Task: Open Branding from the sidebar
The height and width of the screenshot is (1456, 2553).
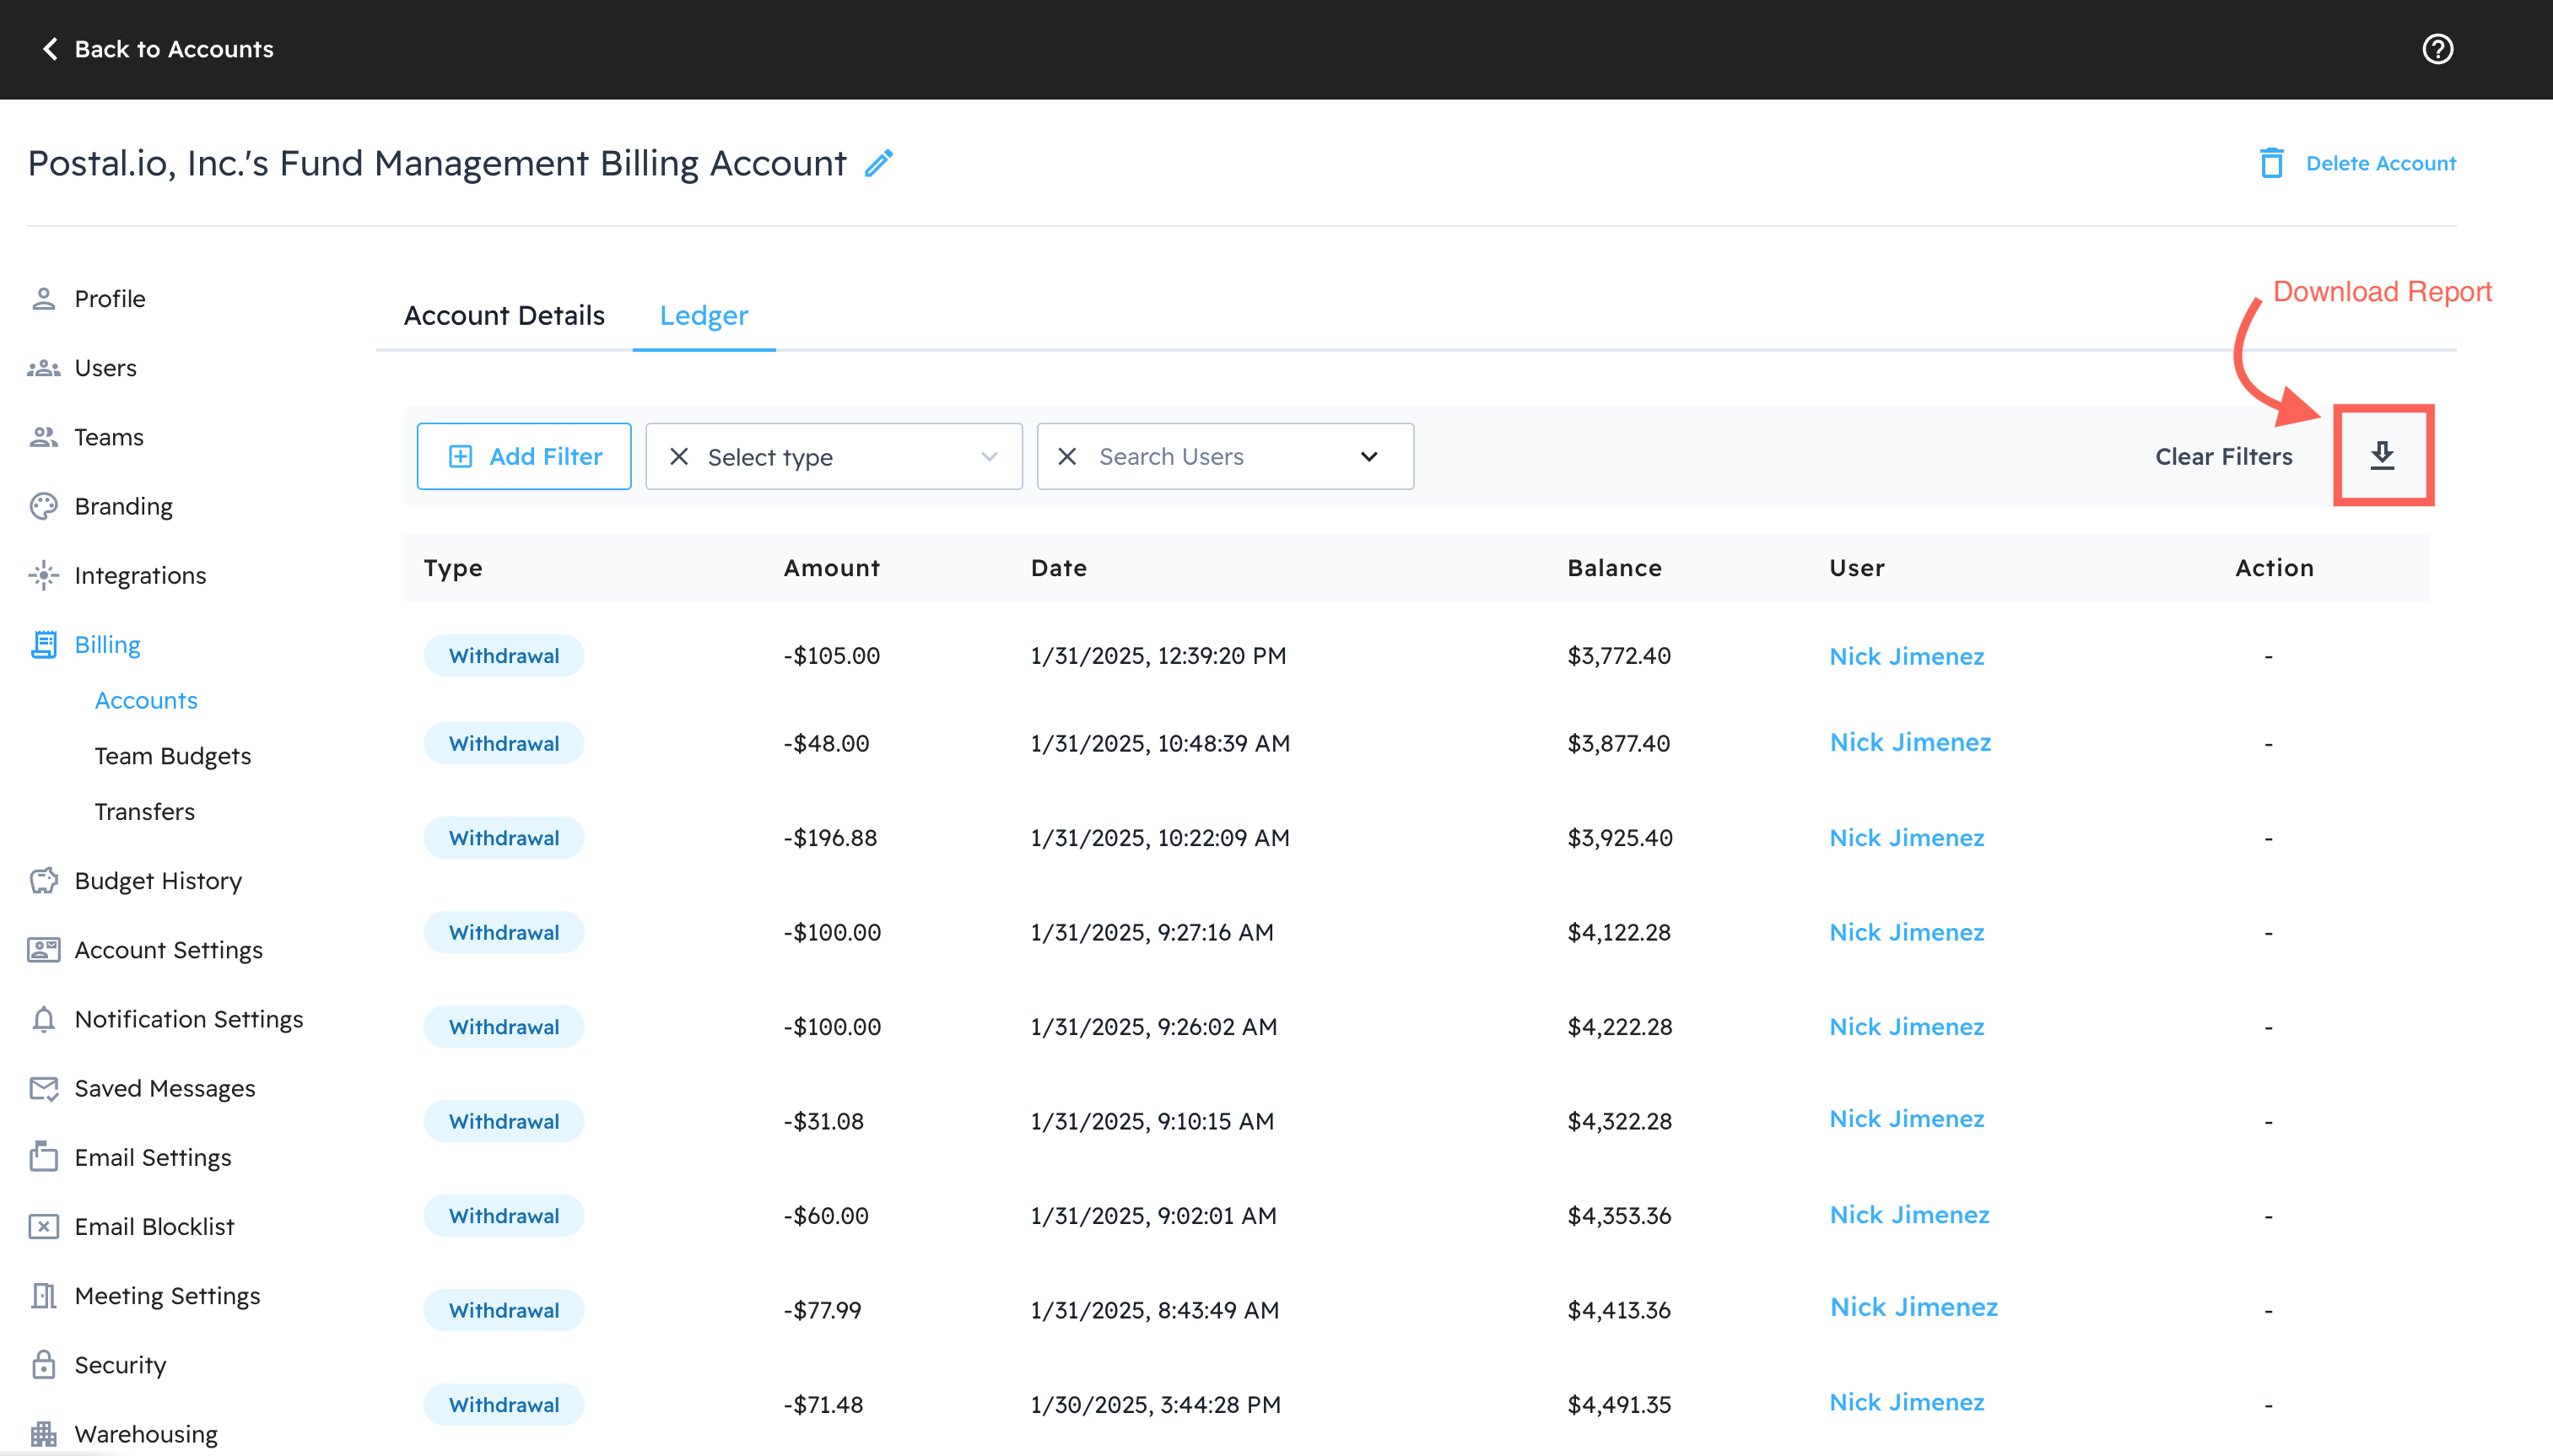Action: click(x=123, y=506)
